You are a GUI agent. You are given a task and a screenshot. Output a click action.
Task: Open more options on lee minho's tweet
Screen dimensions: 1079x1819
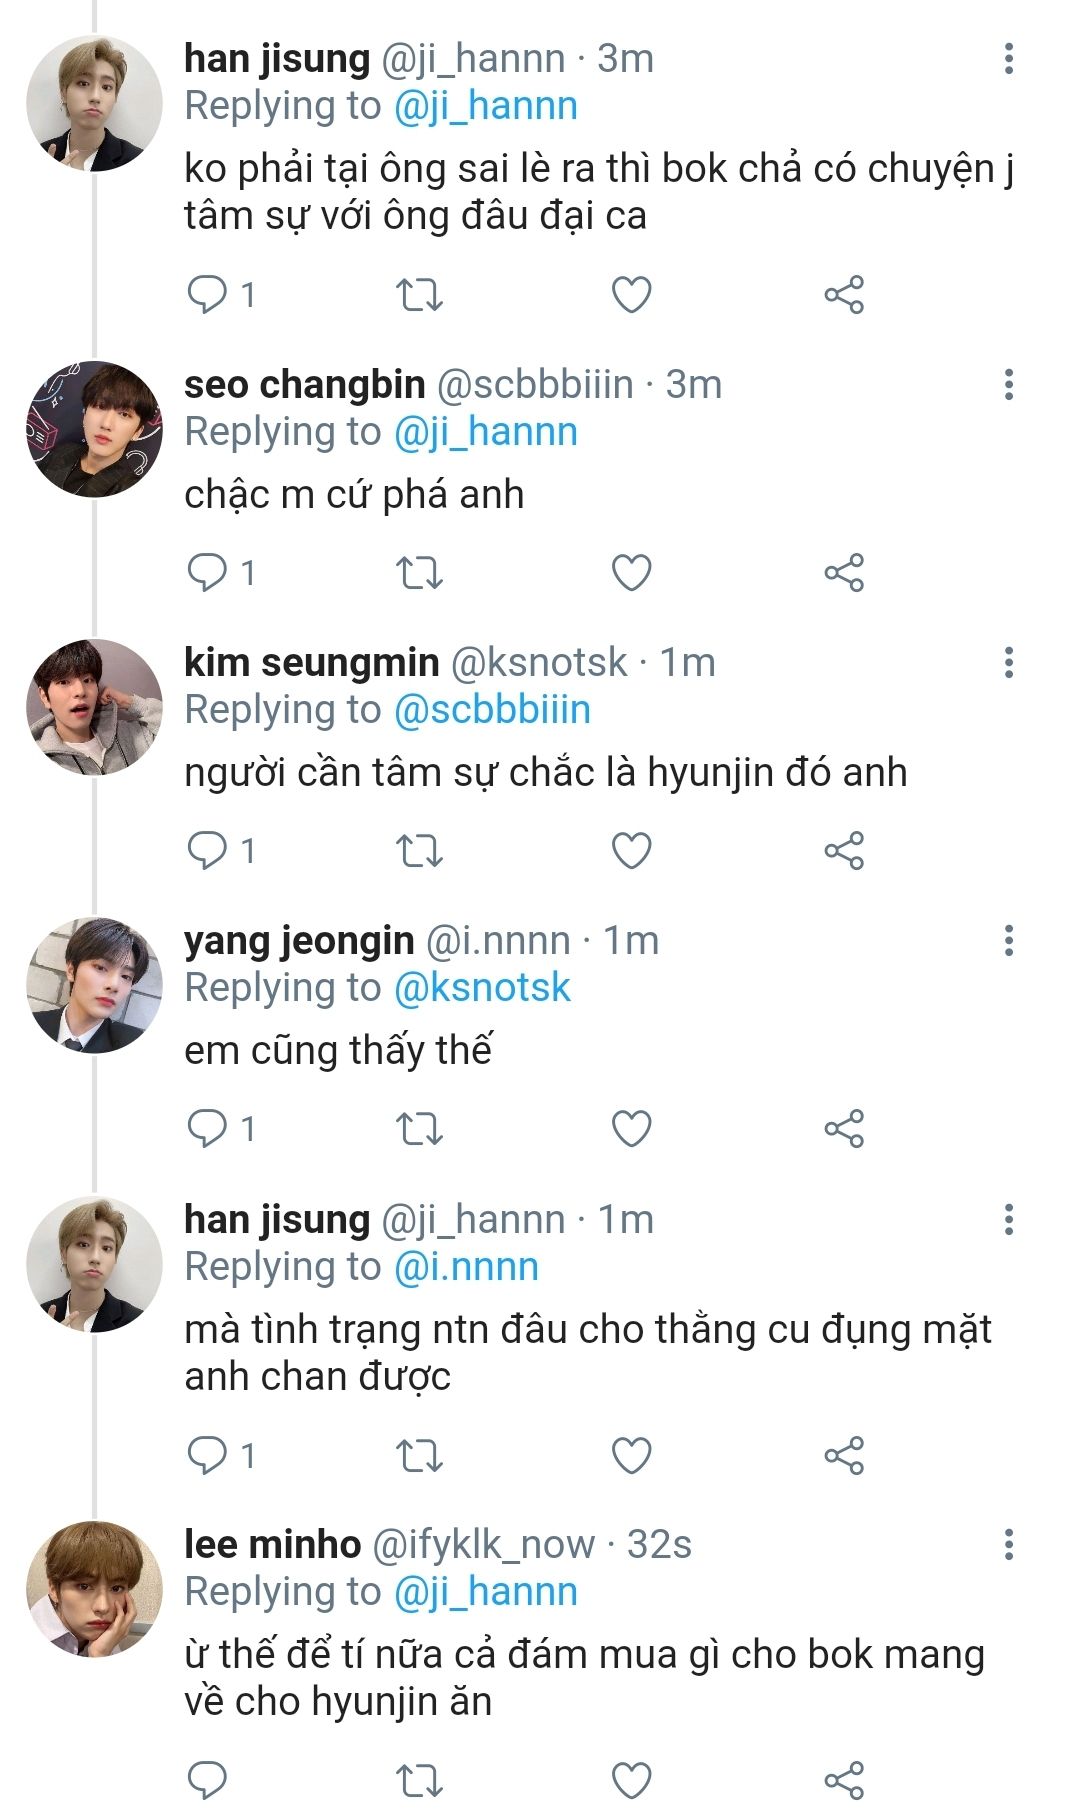pyautogui.click(x=1008, y=1545)
